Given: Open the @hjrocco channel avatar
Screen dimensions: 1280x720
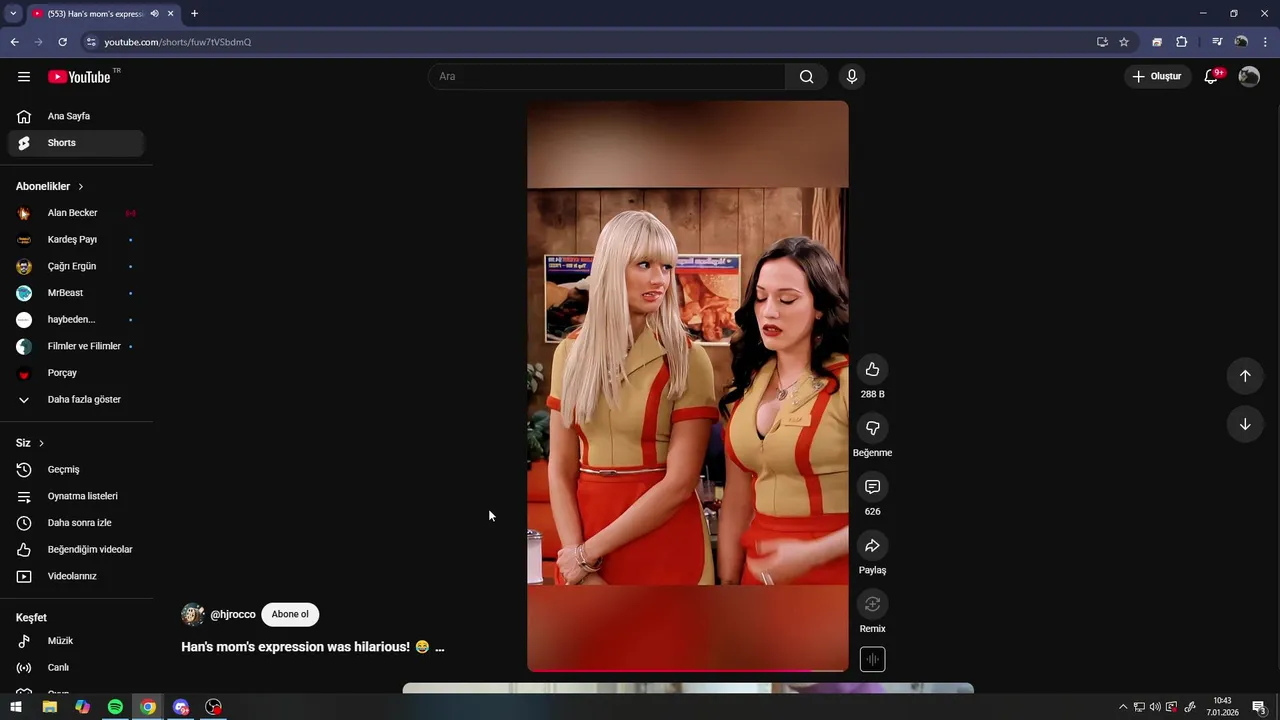Looking at the screenshot, I should point(193,615).
